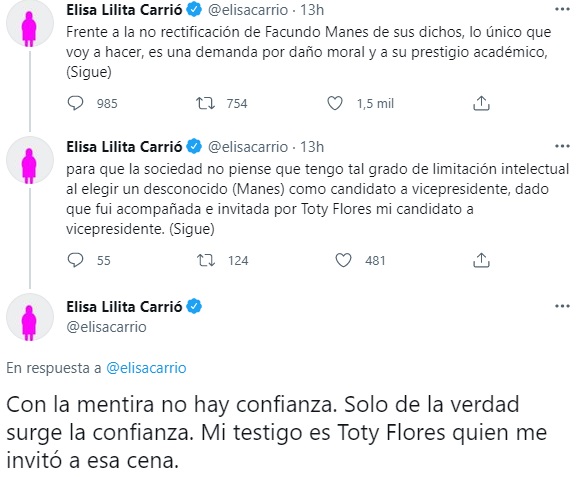Viewport: 582px width, 477px height.
Task: Open the @elisacarrio link after En respuesta a
Action: pyautogui.click(x=146, y=368)
